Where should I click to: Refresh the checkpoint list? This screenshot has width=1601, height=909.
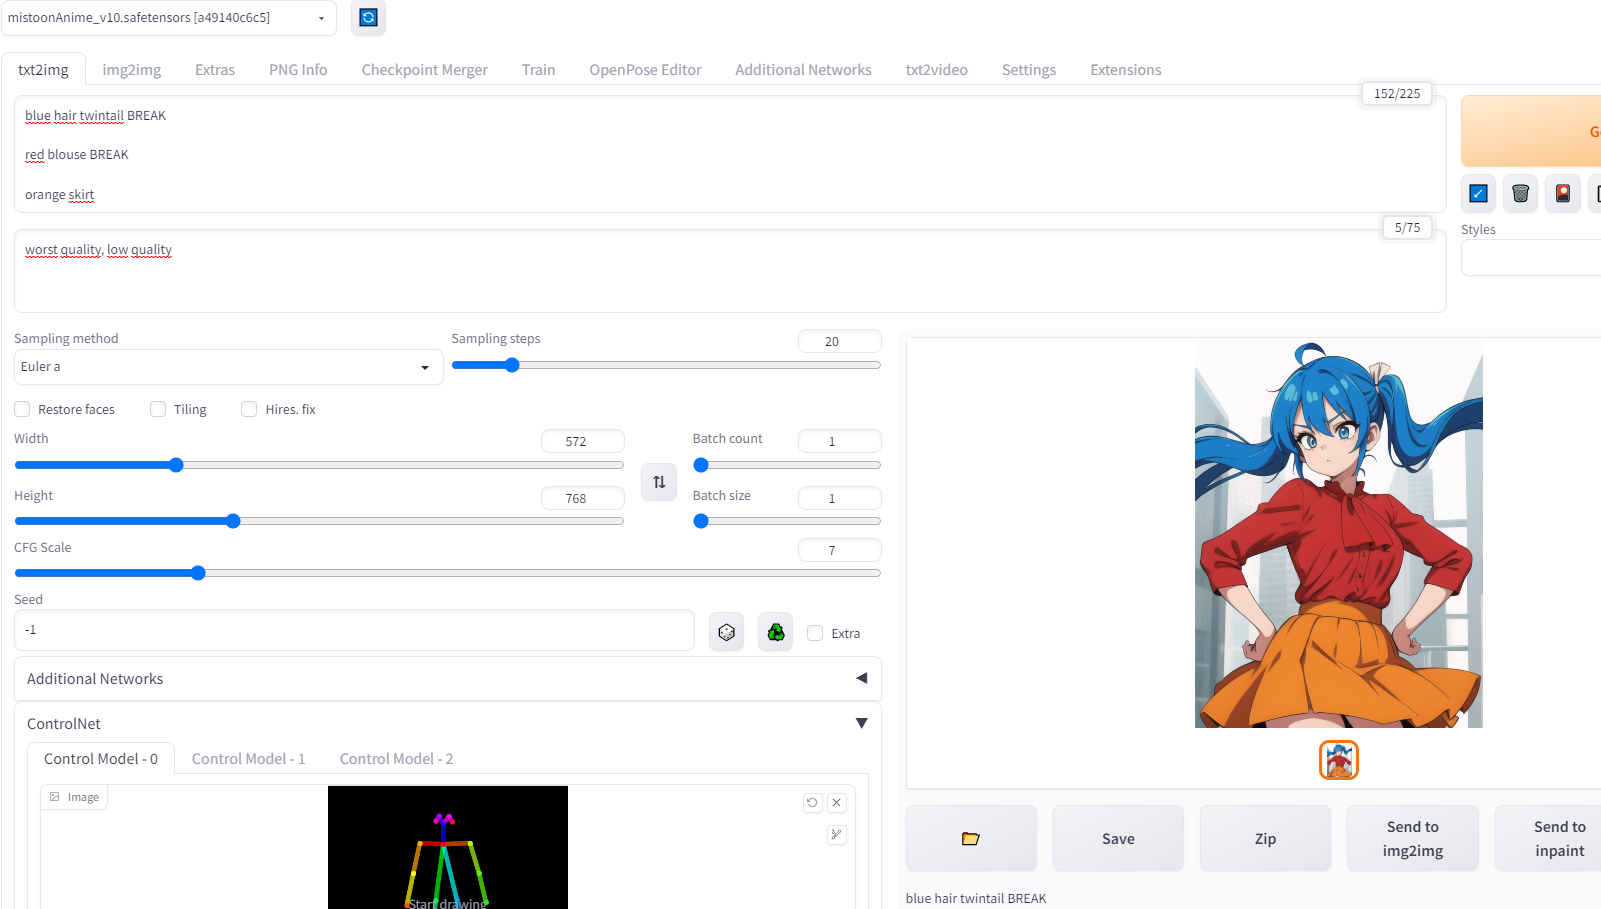pos(368,18)
